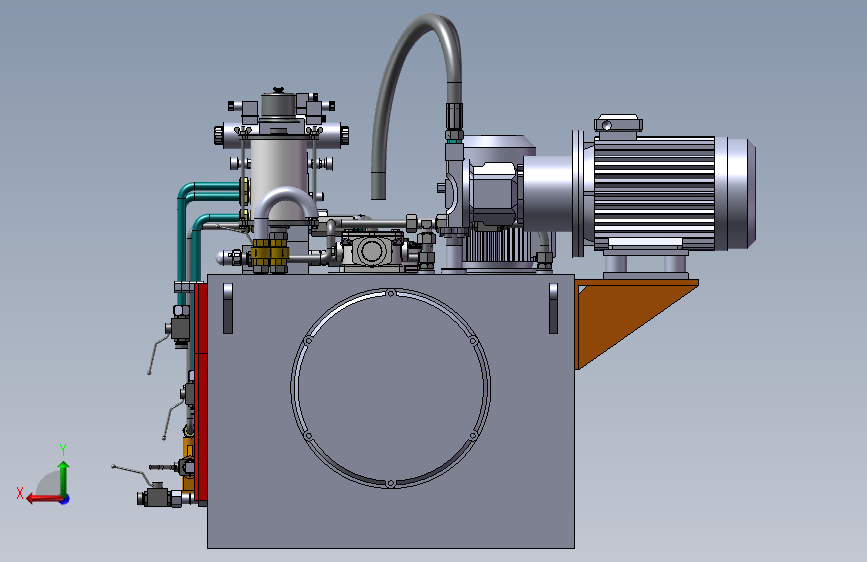Select the bell housing between pump and motor

point(547,194)
